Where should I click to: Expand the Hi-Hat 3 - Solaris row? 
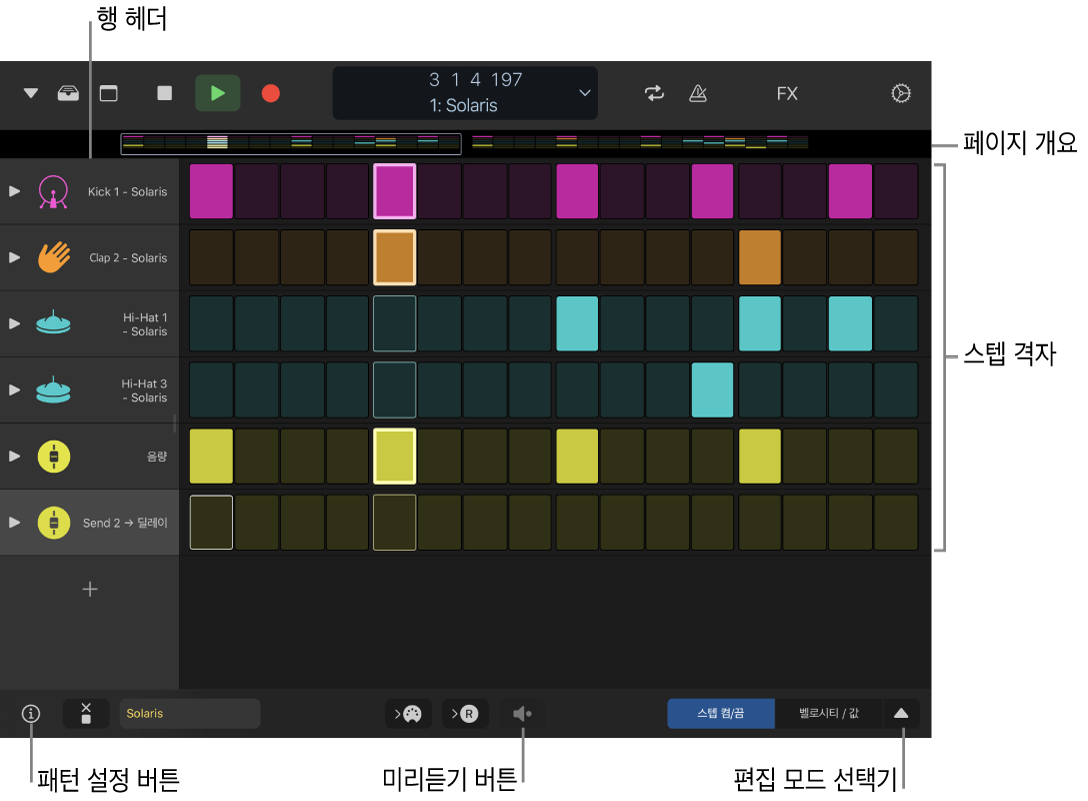coord(14,390)
